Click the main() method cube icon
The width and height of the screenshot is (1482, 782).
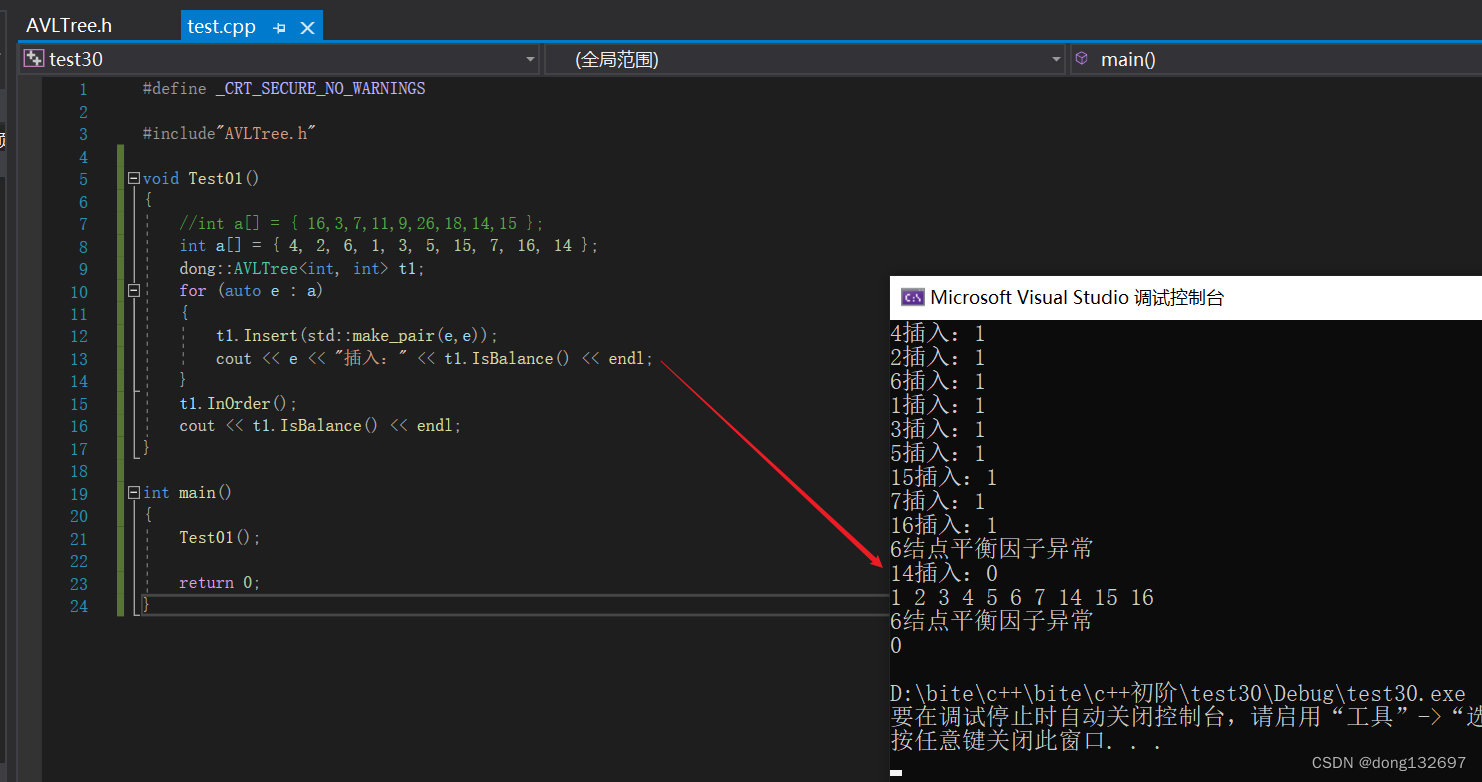1081,59
